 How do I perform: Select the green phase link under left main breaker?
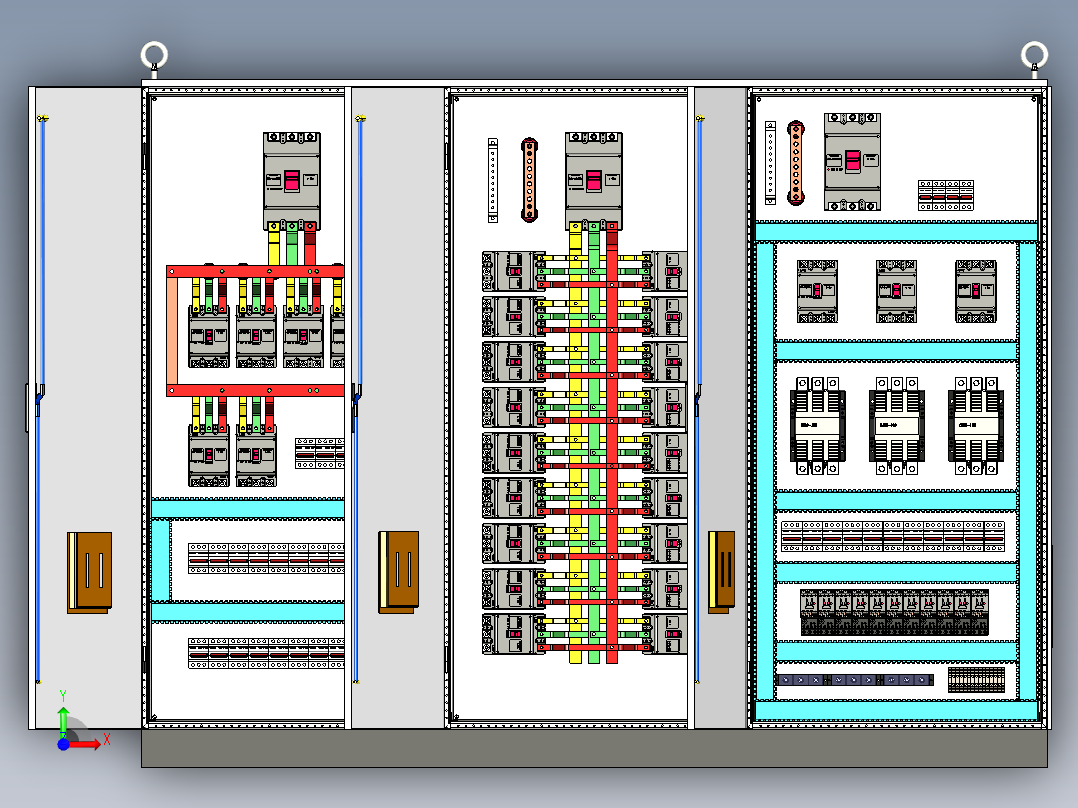[x=292, y=244]
